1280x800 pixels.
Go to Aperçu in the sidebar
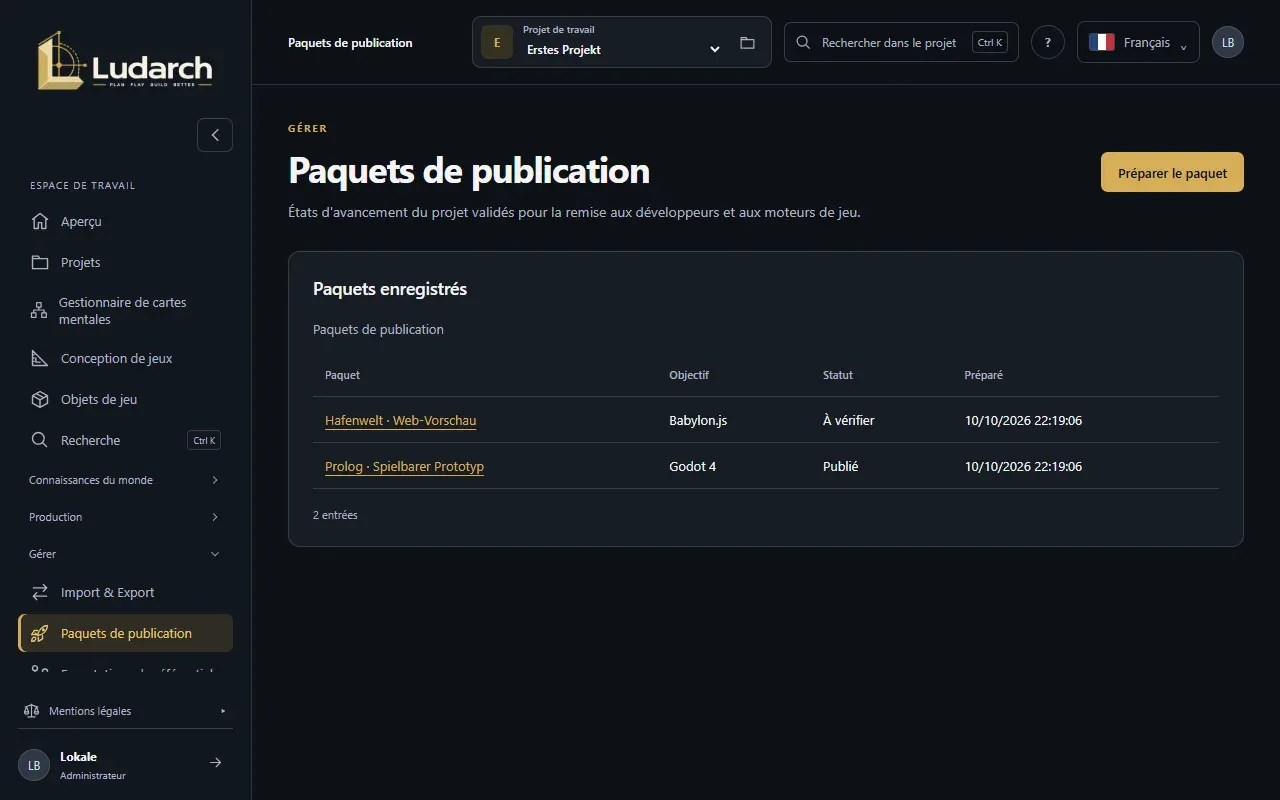coord(125,221)
